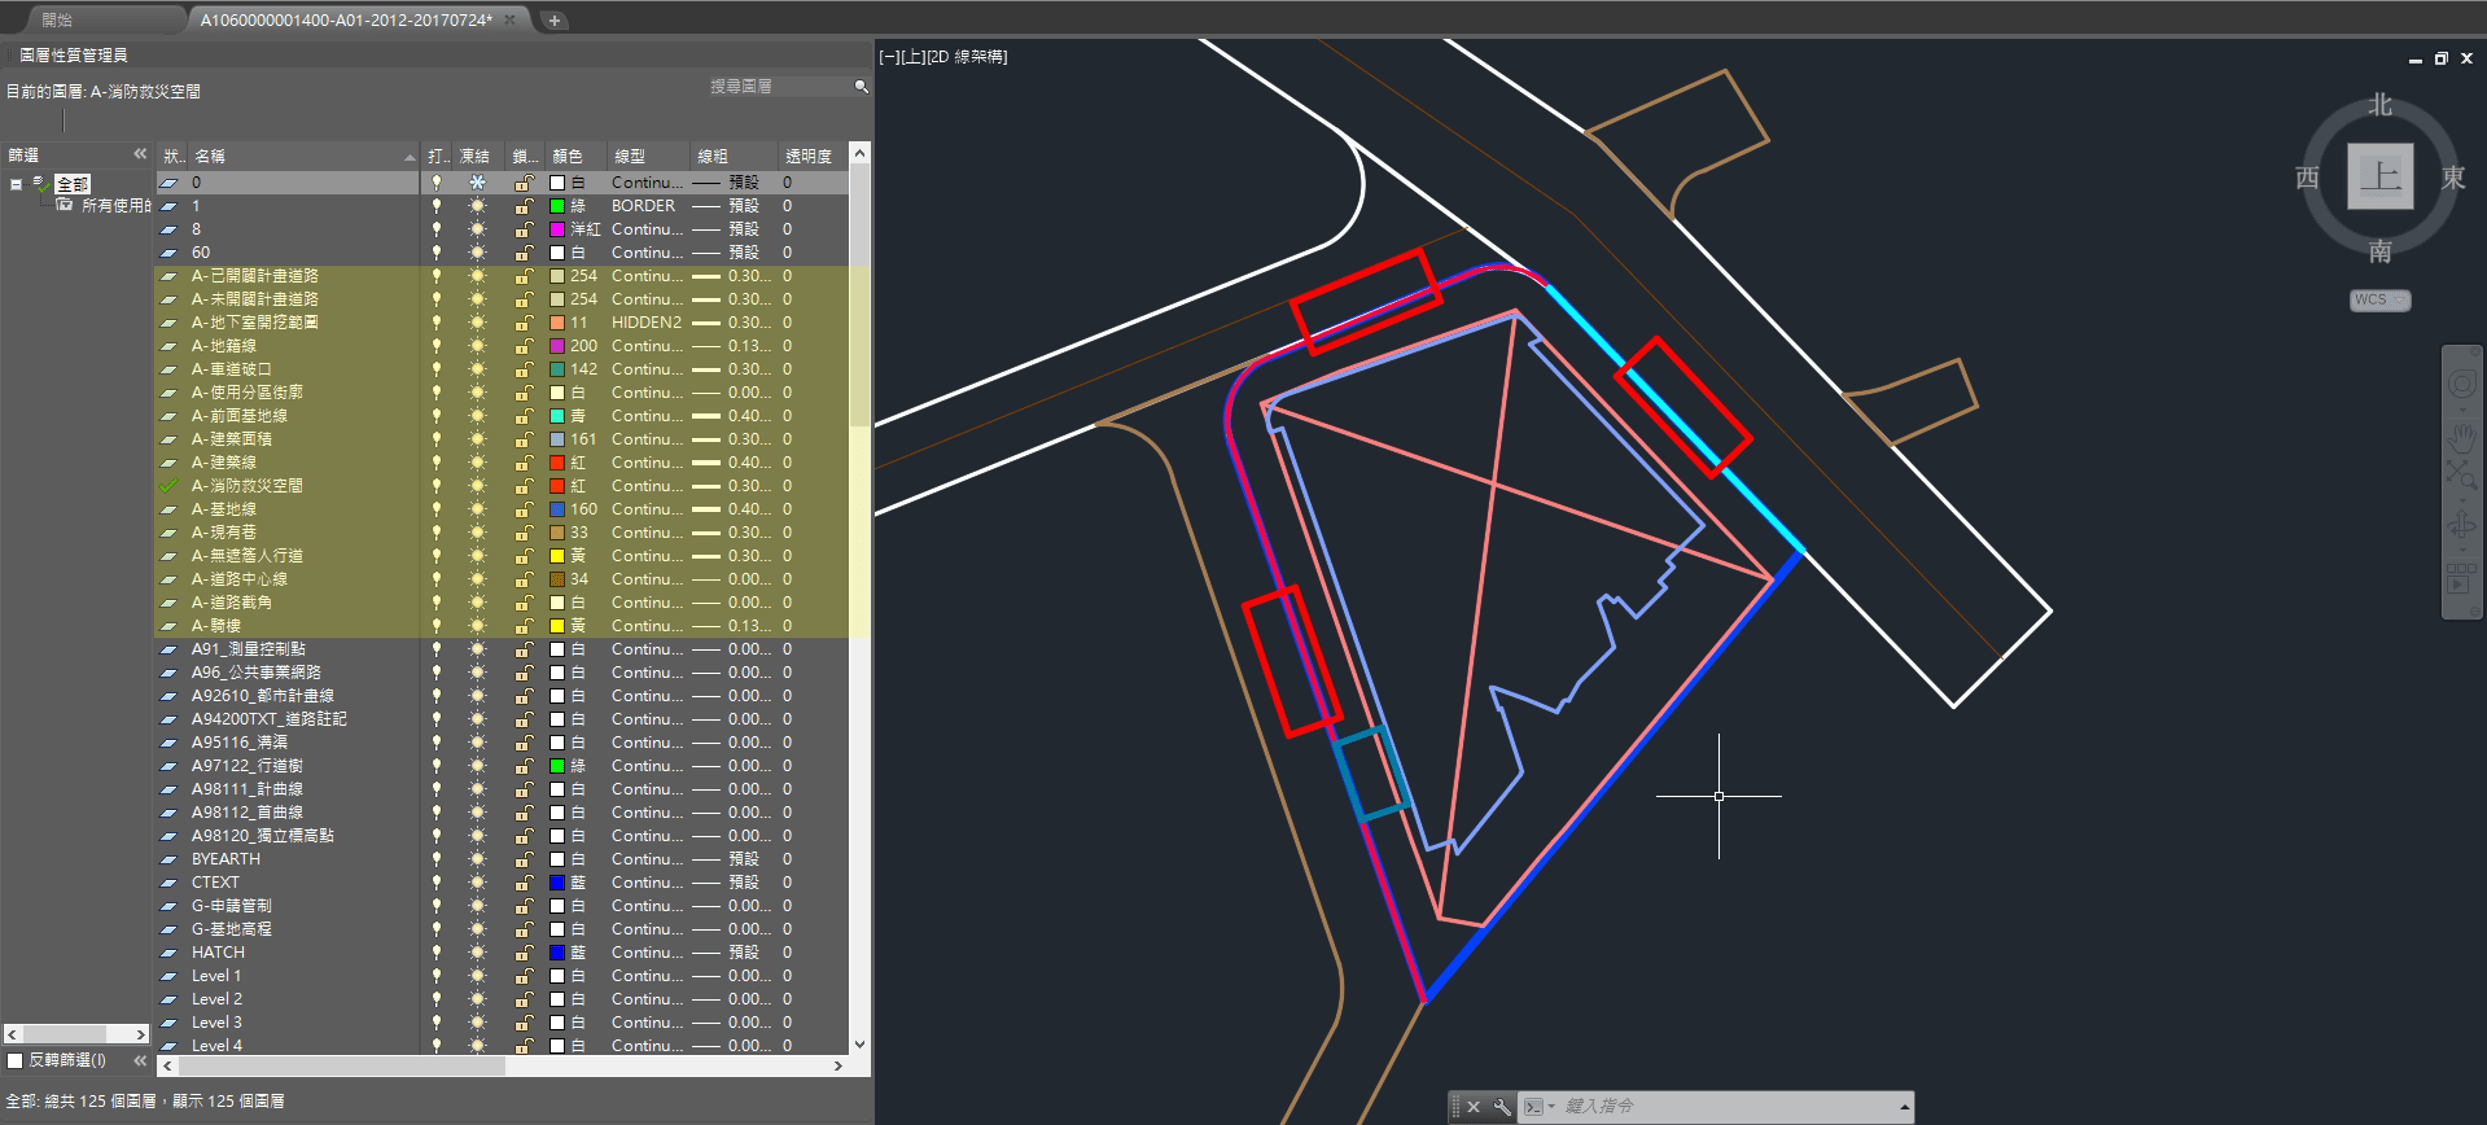Click the viewport label 2D 線架構
The image size is (2487, 1125).
pos(967,57)
